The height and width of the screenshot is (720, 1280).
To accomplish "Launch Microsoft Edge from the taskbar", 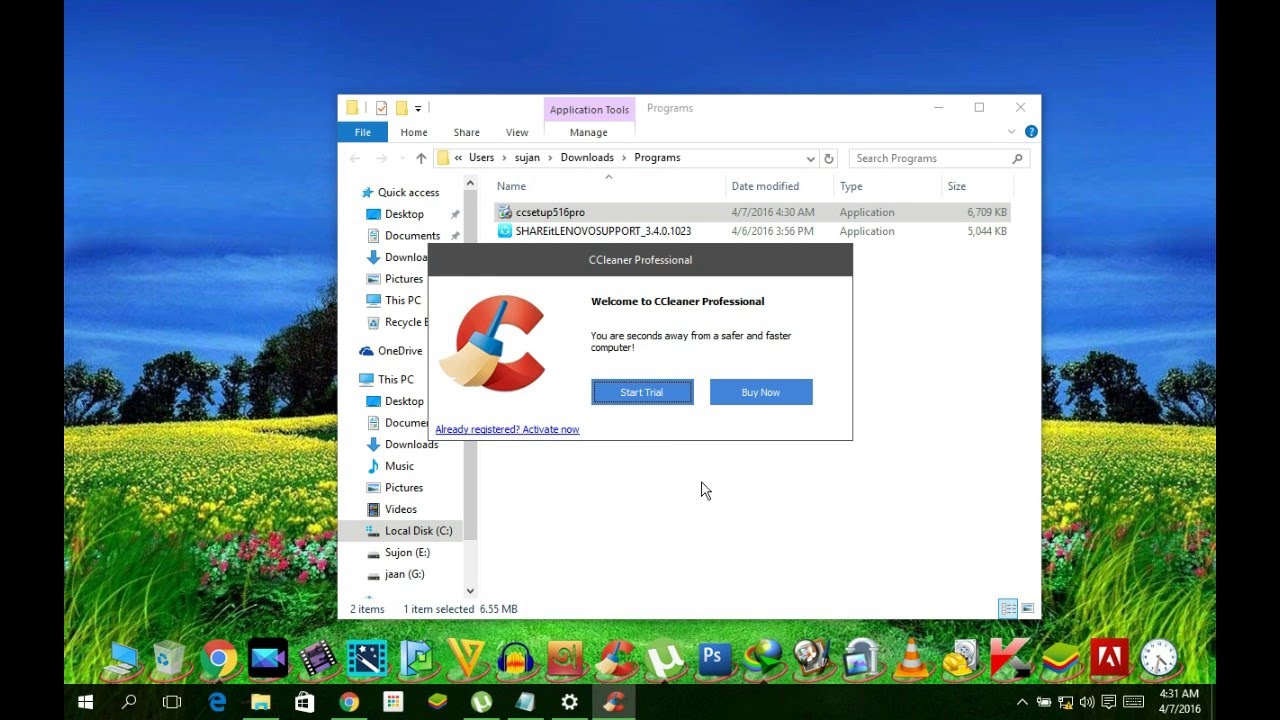I will coord(217,702).
